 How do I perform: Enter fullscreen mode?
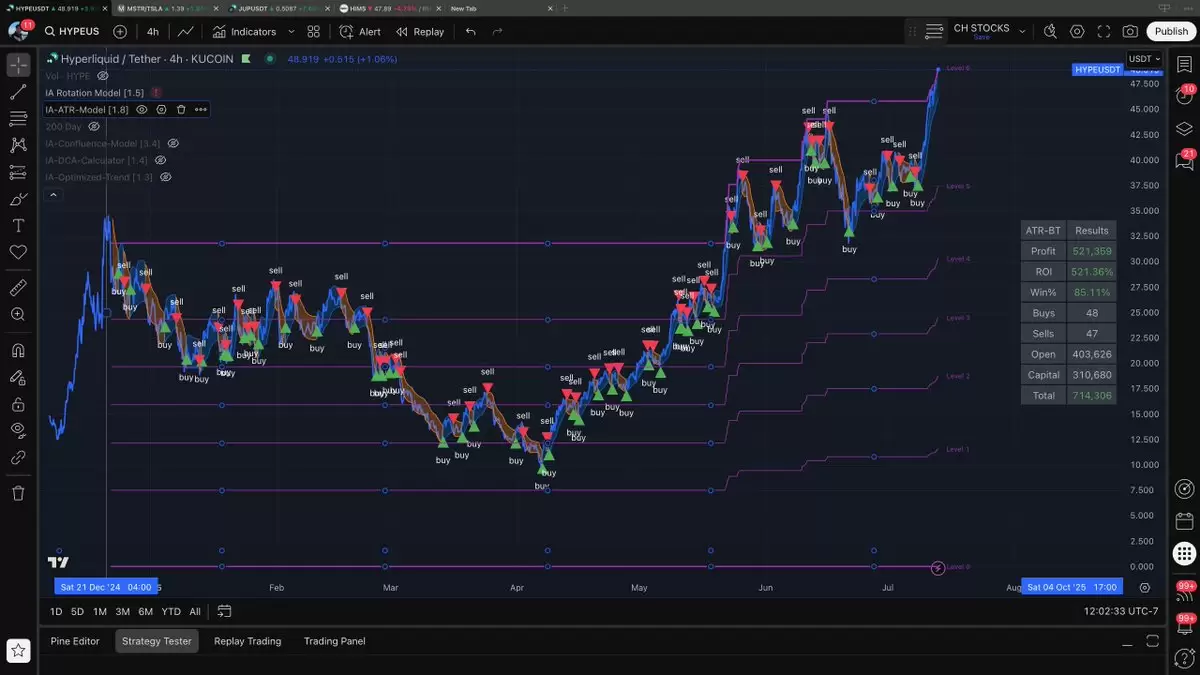coord(1104,31)
